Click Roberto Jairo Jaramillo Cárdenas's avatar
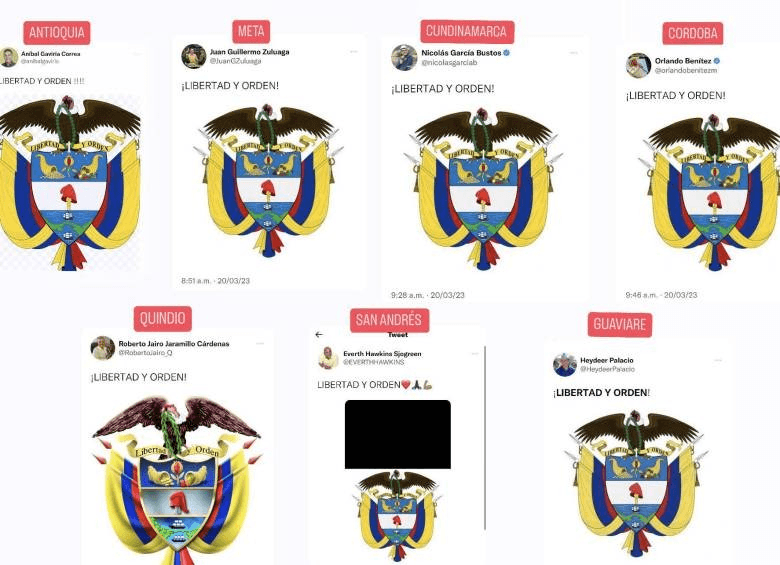Viewport: 780px width, 565px height. [103, 348]
